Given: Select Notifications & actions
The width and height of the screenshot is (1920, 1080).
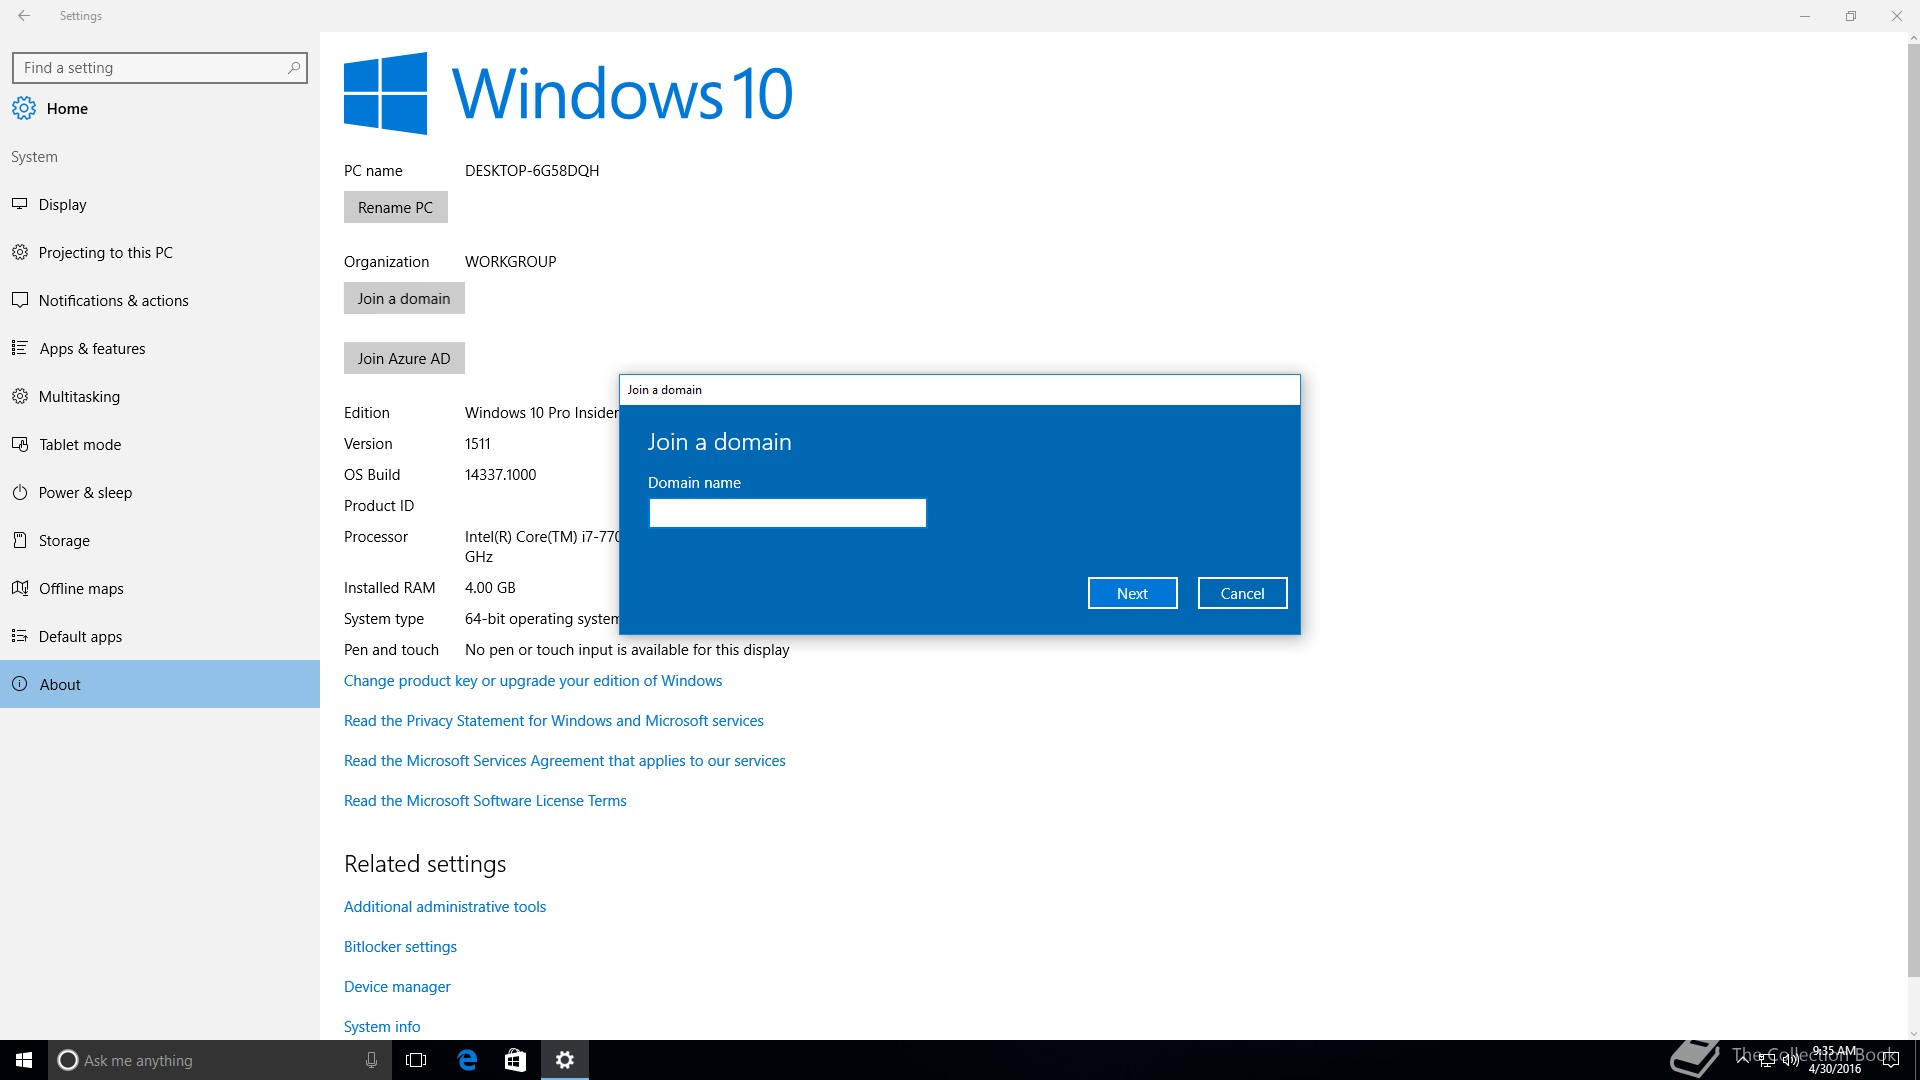Looking at the screenshot, I should tap(160, 300).
